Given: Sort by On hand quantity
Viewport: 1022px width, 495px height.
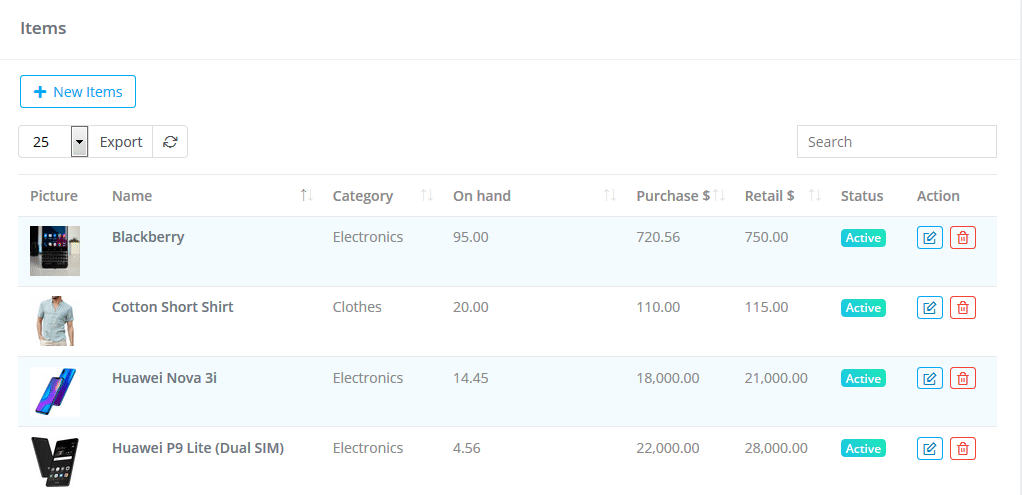Looking at the screenshot, I should tap(610, 196).
